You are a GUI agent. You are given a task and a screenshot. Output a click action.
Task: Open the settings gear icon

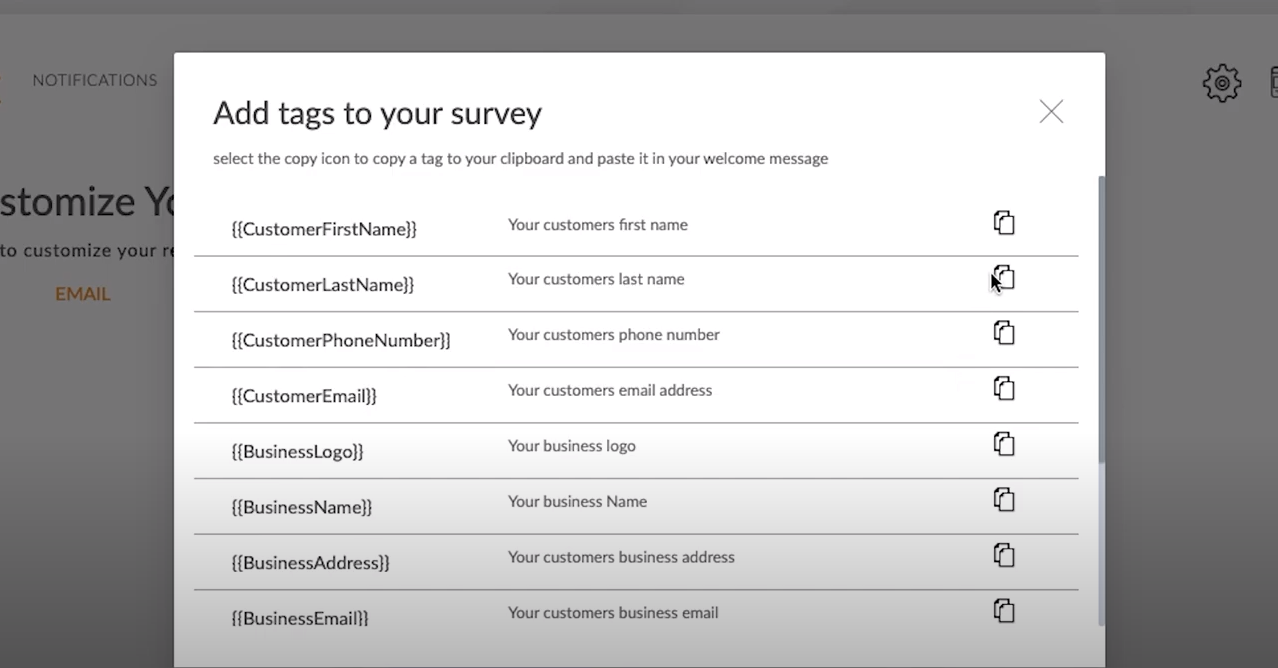(1221, 83)
